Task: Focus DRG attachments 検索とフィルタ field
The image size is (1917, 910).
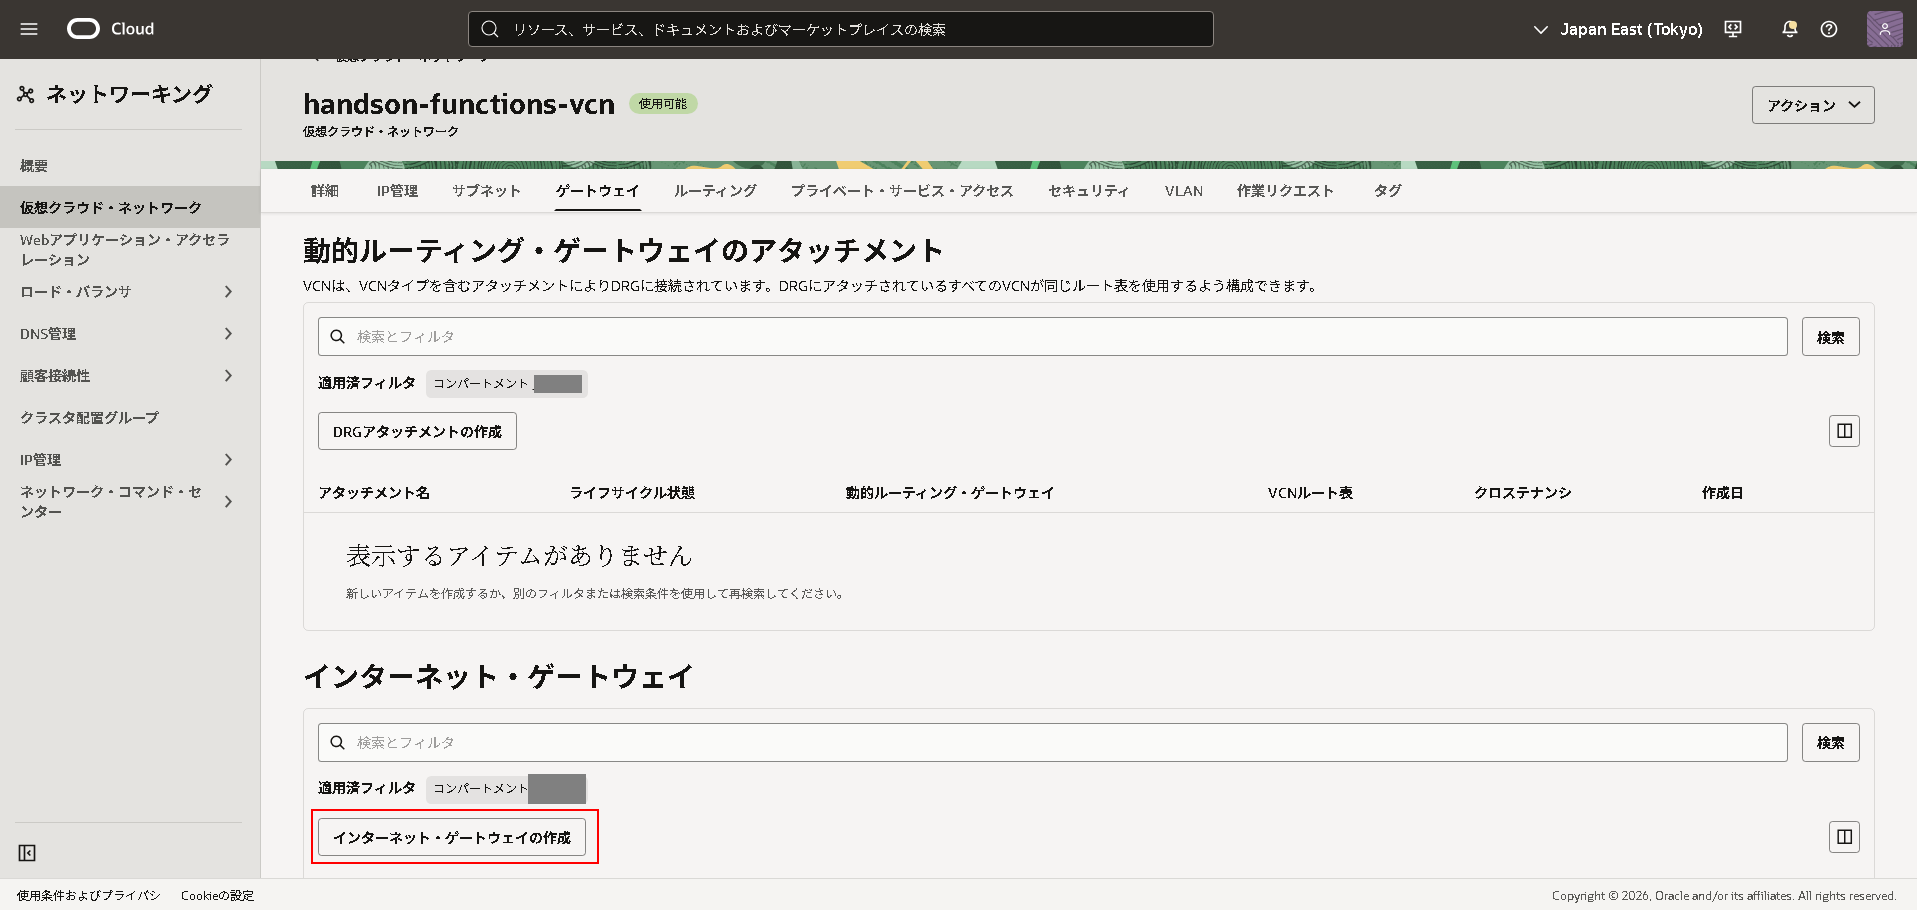Action: [x=1053, y=337]
